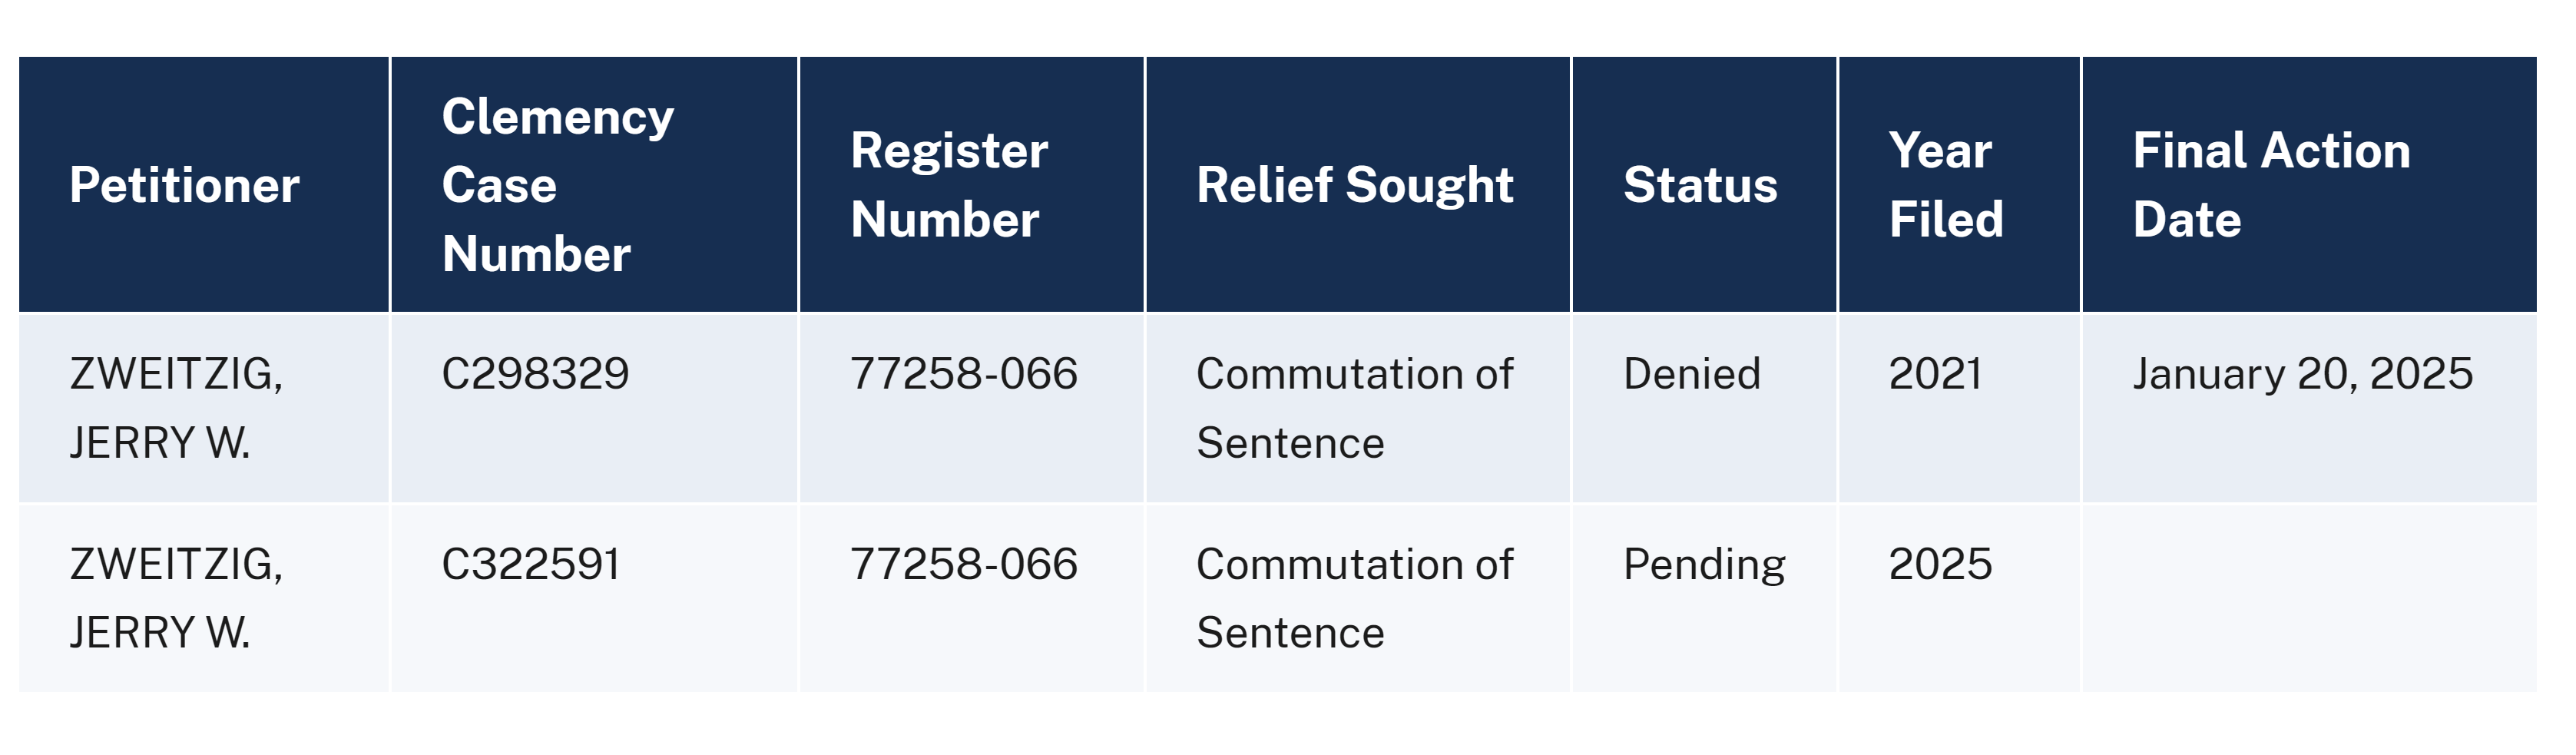The image size is (2576, 755).
Task: Click Commutation of Sentence in first row
Action: pos(1355,408)
